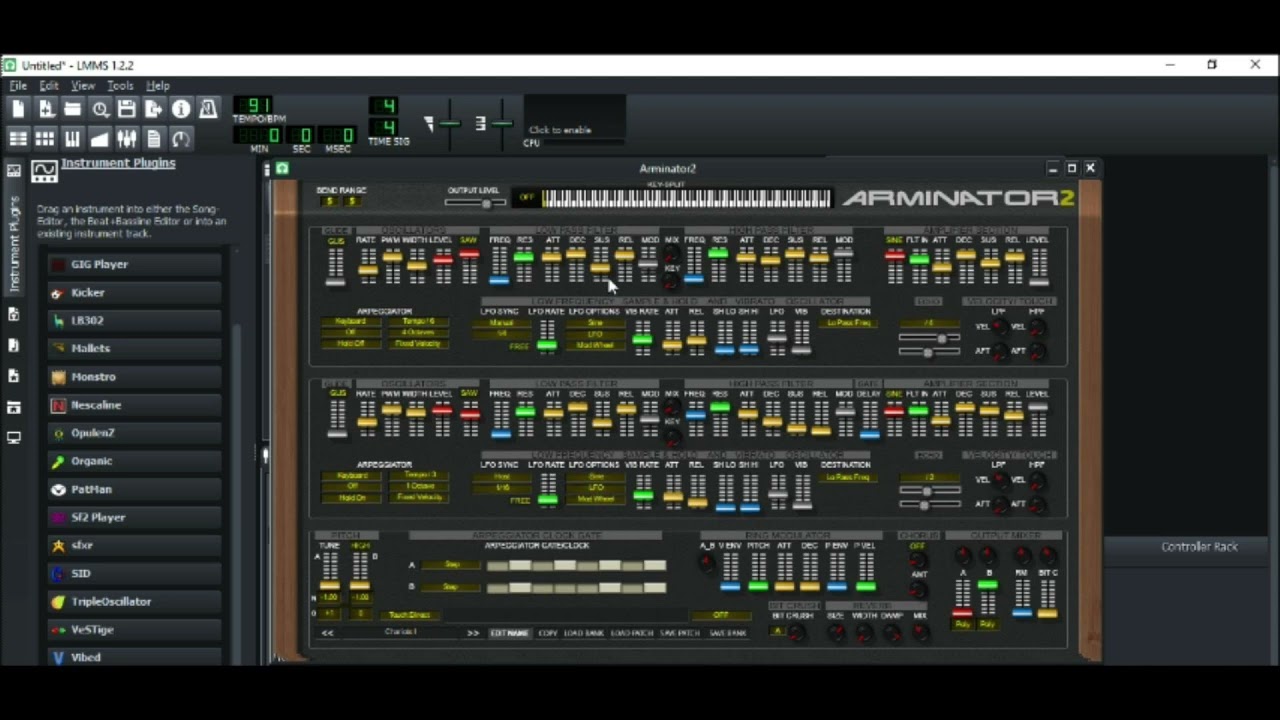Open the Beat+Bassline Editor
1280x720 pixels.
pos(45,138)
